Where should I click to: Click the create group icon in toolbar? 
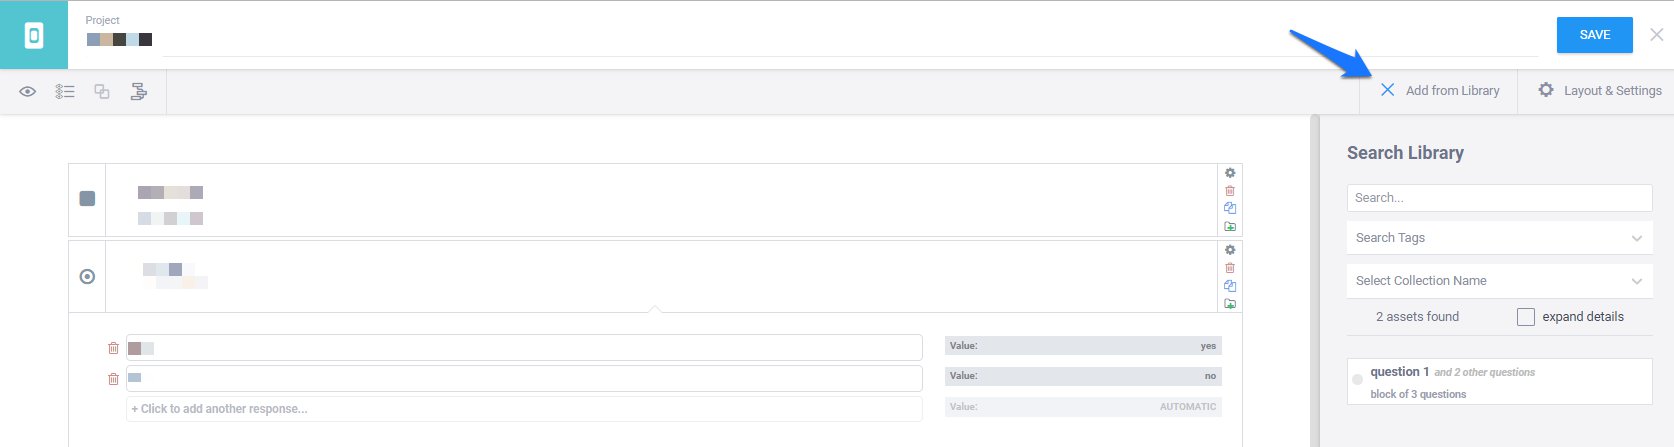[102, 92]
